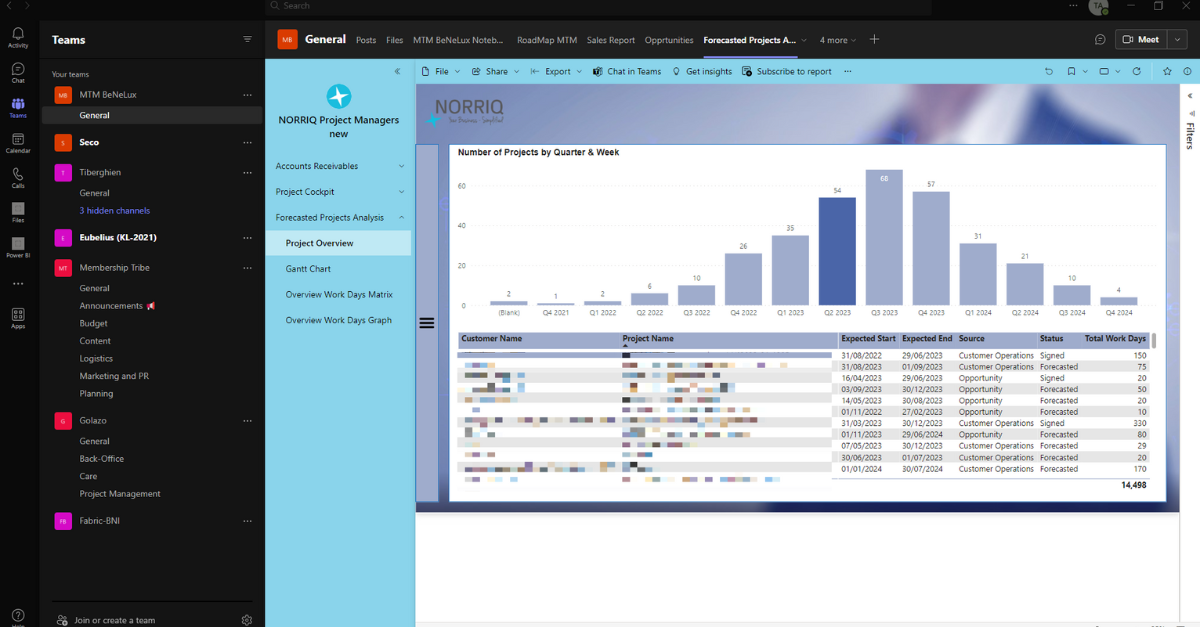Open Files app in the left rail

pyautogui.click(x=18, y=212)
